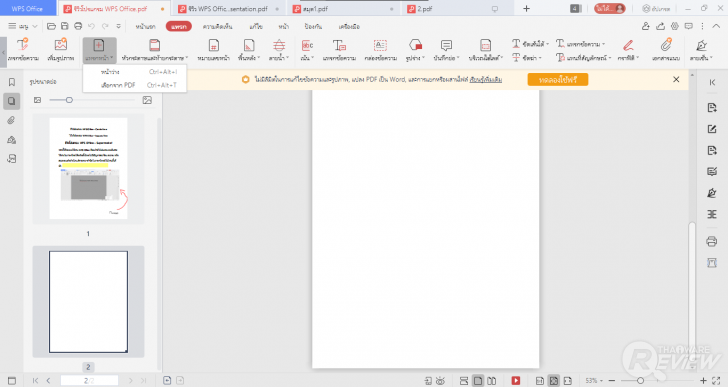Toggle navigation pane icon in status bar
This screenshot has width=728, height=387.
click(12, 381)
